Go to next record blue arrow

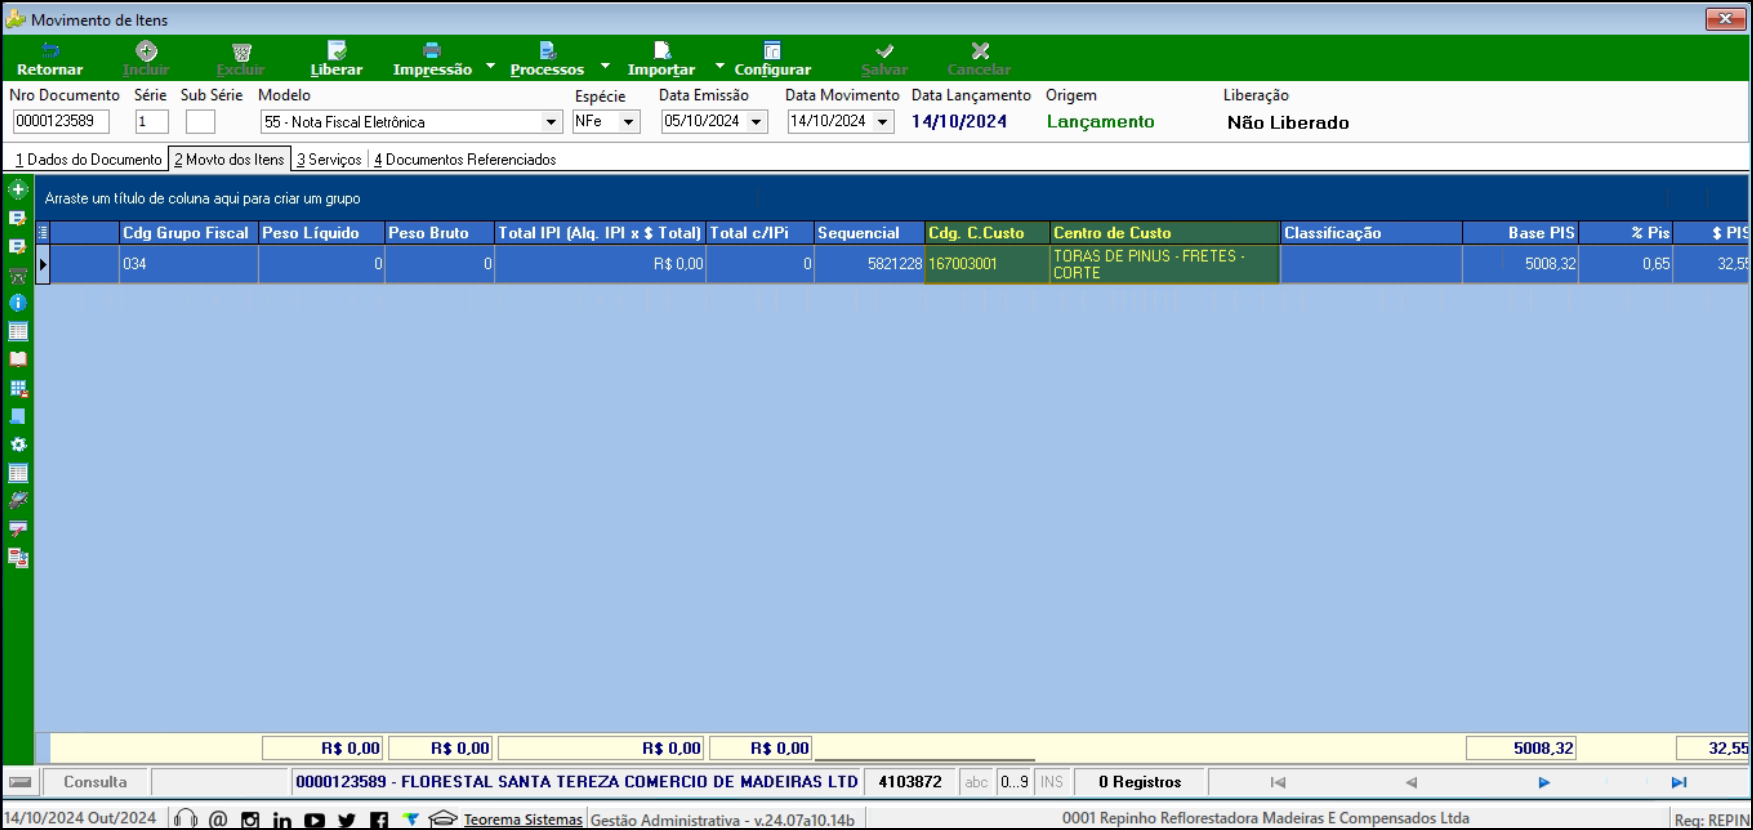pyautogui.click(x=1544, y=782)
